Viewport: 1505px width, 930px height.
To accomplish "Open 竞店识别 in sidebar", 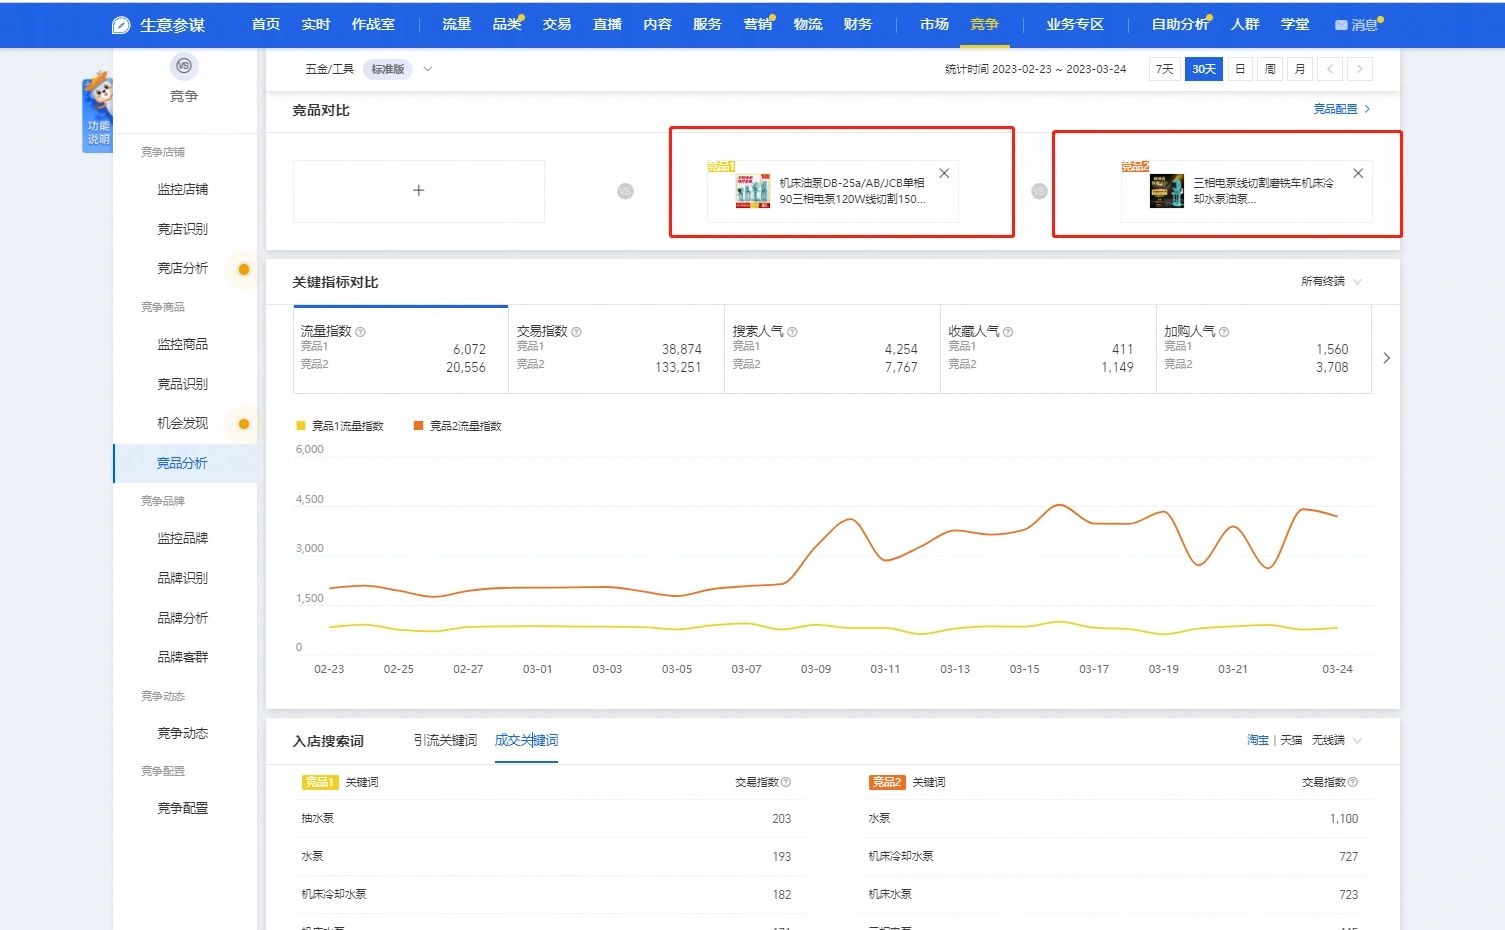I will pyautogui.click(x=183, y=229).
